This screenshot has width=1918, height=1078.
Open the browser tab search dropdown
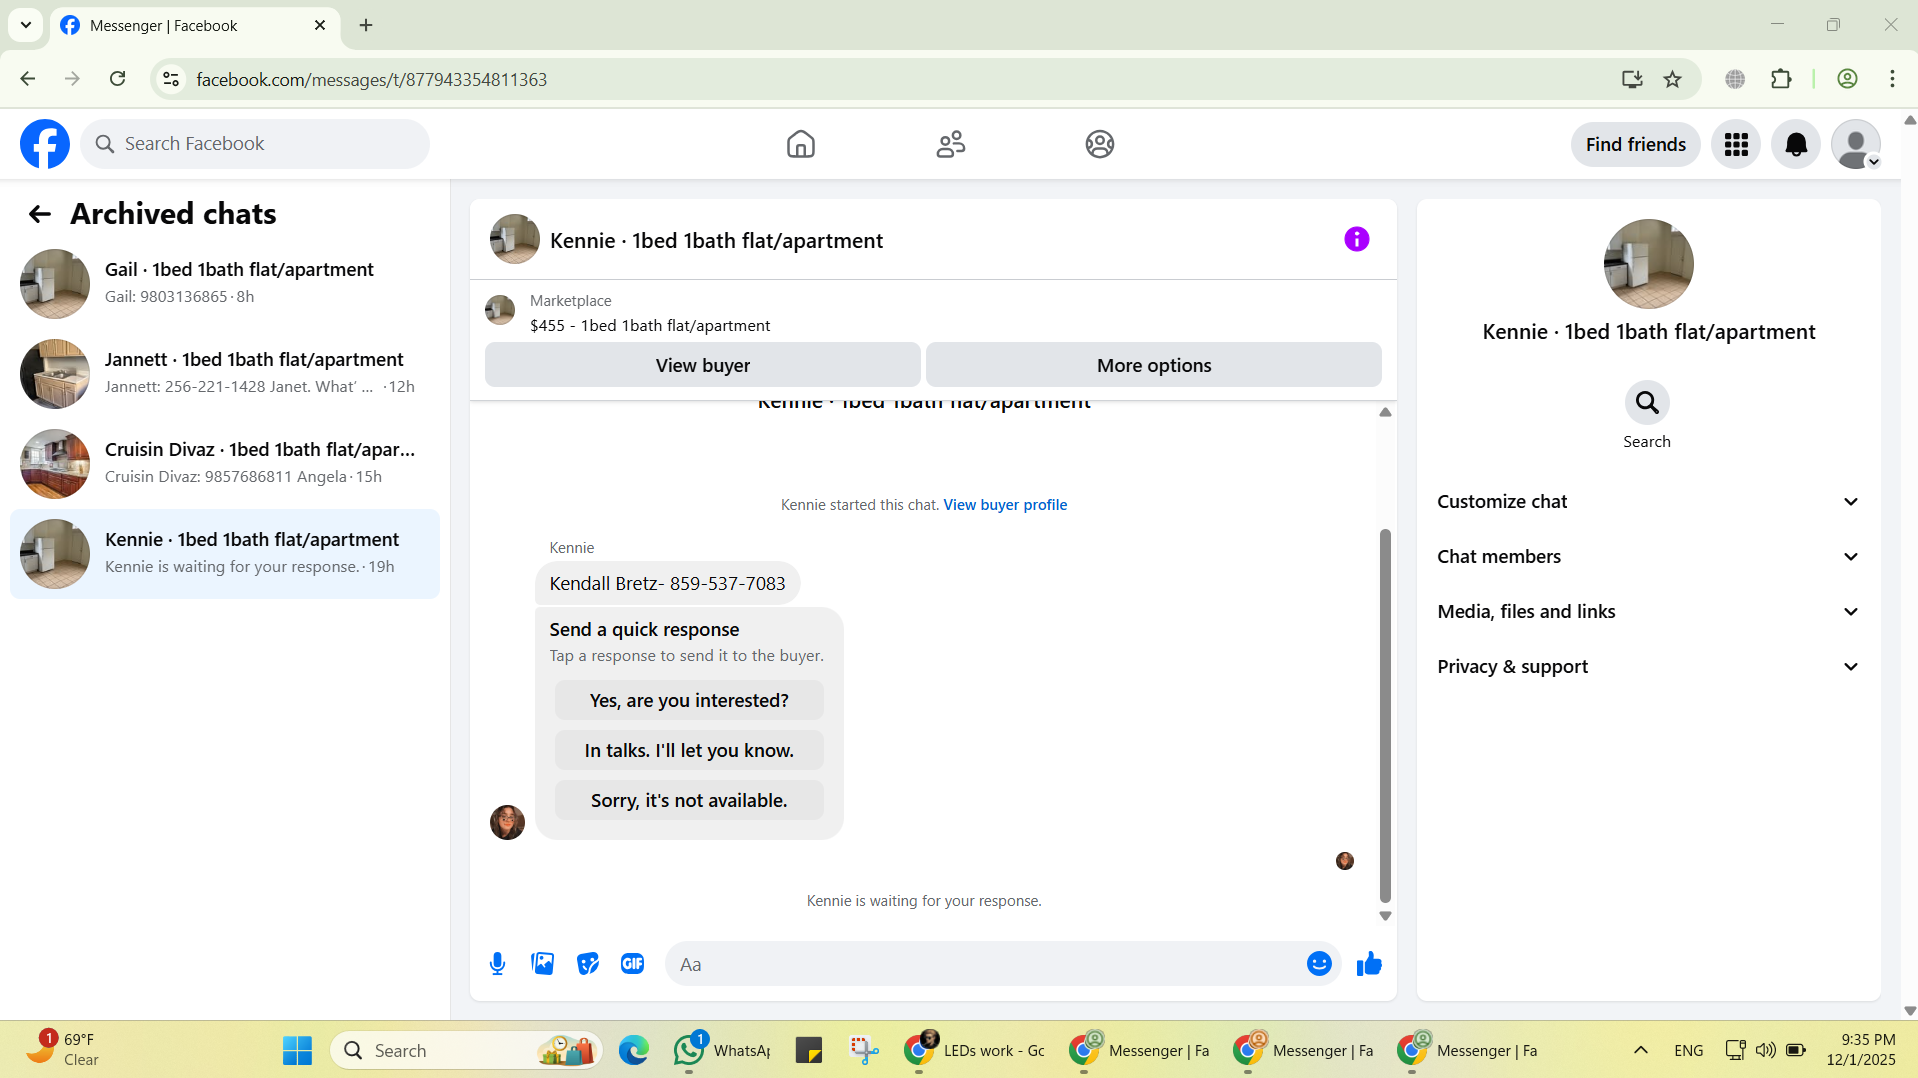tap(26, 25)
